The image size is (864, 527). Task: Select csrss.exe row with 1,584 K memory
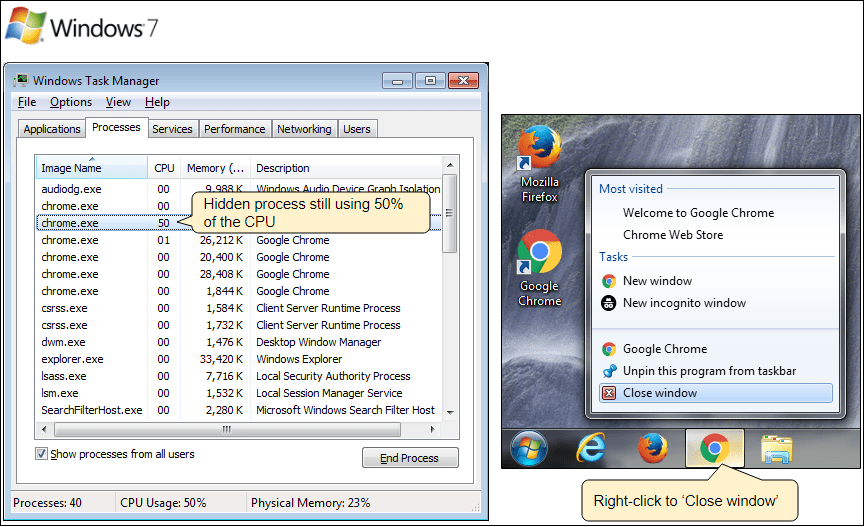click(x=239, y=308)
